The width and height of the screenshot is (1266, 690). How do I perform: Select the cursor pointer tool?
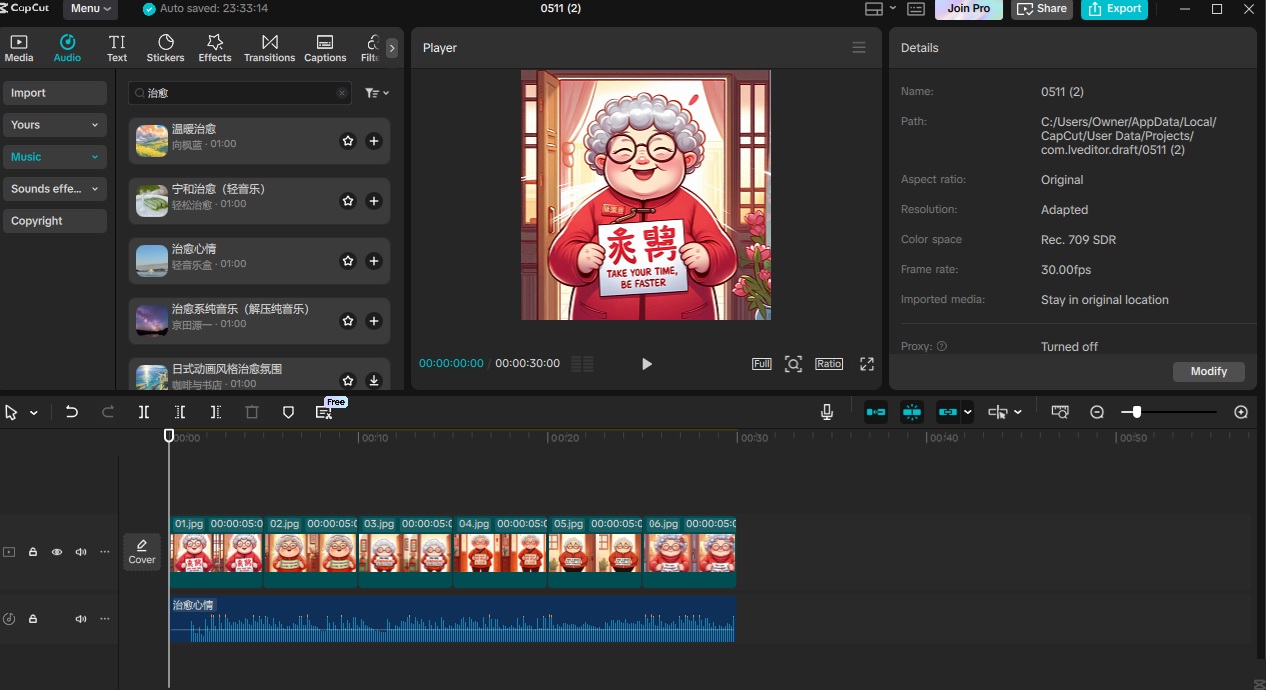(x=12, y=412)
